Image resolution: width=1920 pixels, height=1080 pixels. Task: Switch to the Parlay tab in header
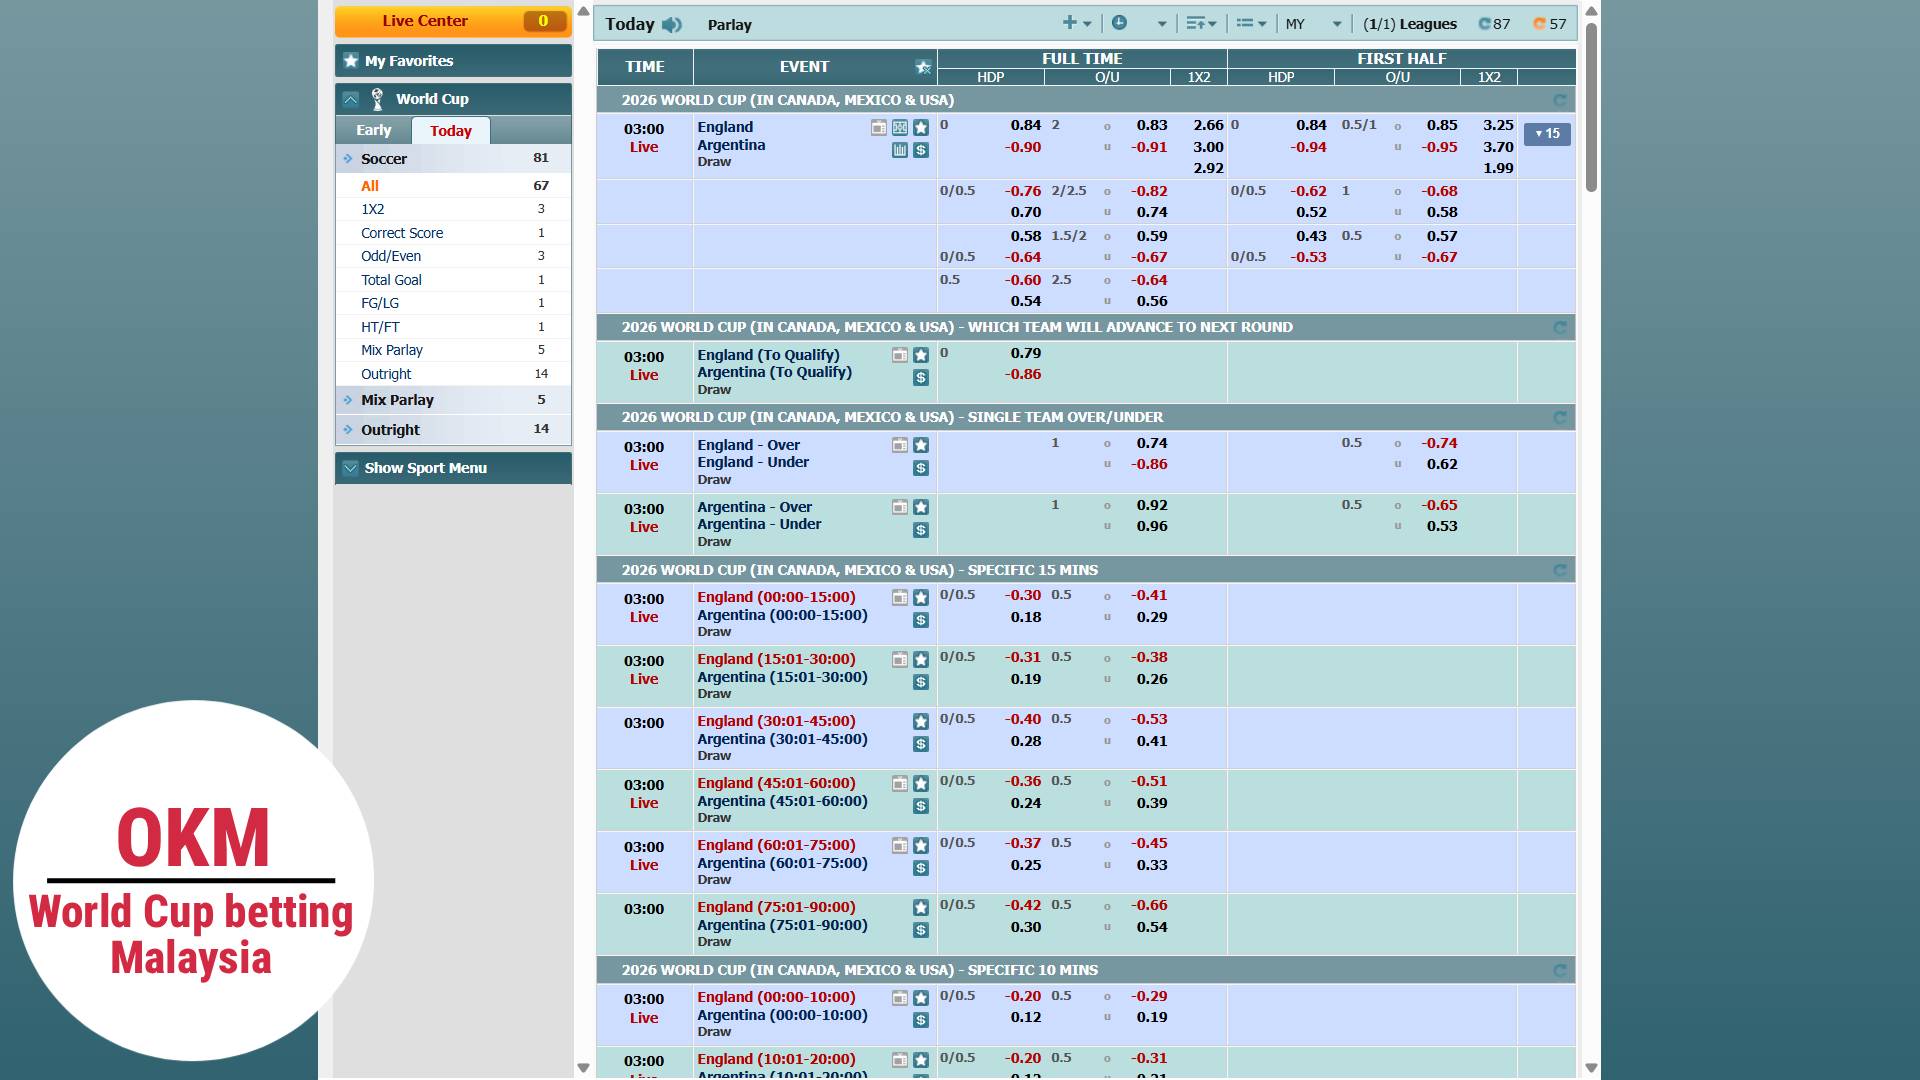[729, 25]
